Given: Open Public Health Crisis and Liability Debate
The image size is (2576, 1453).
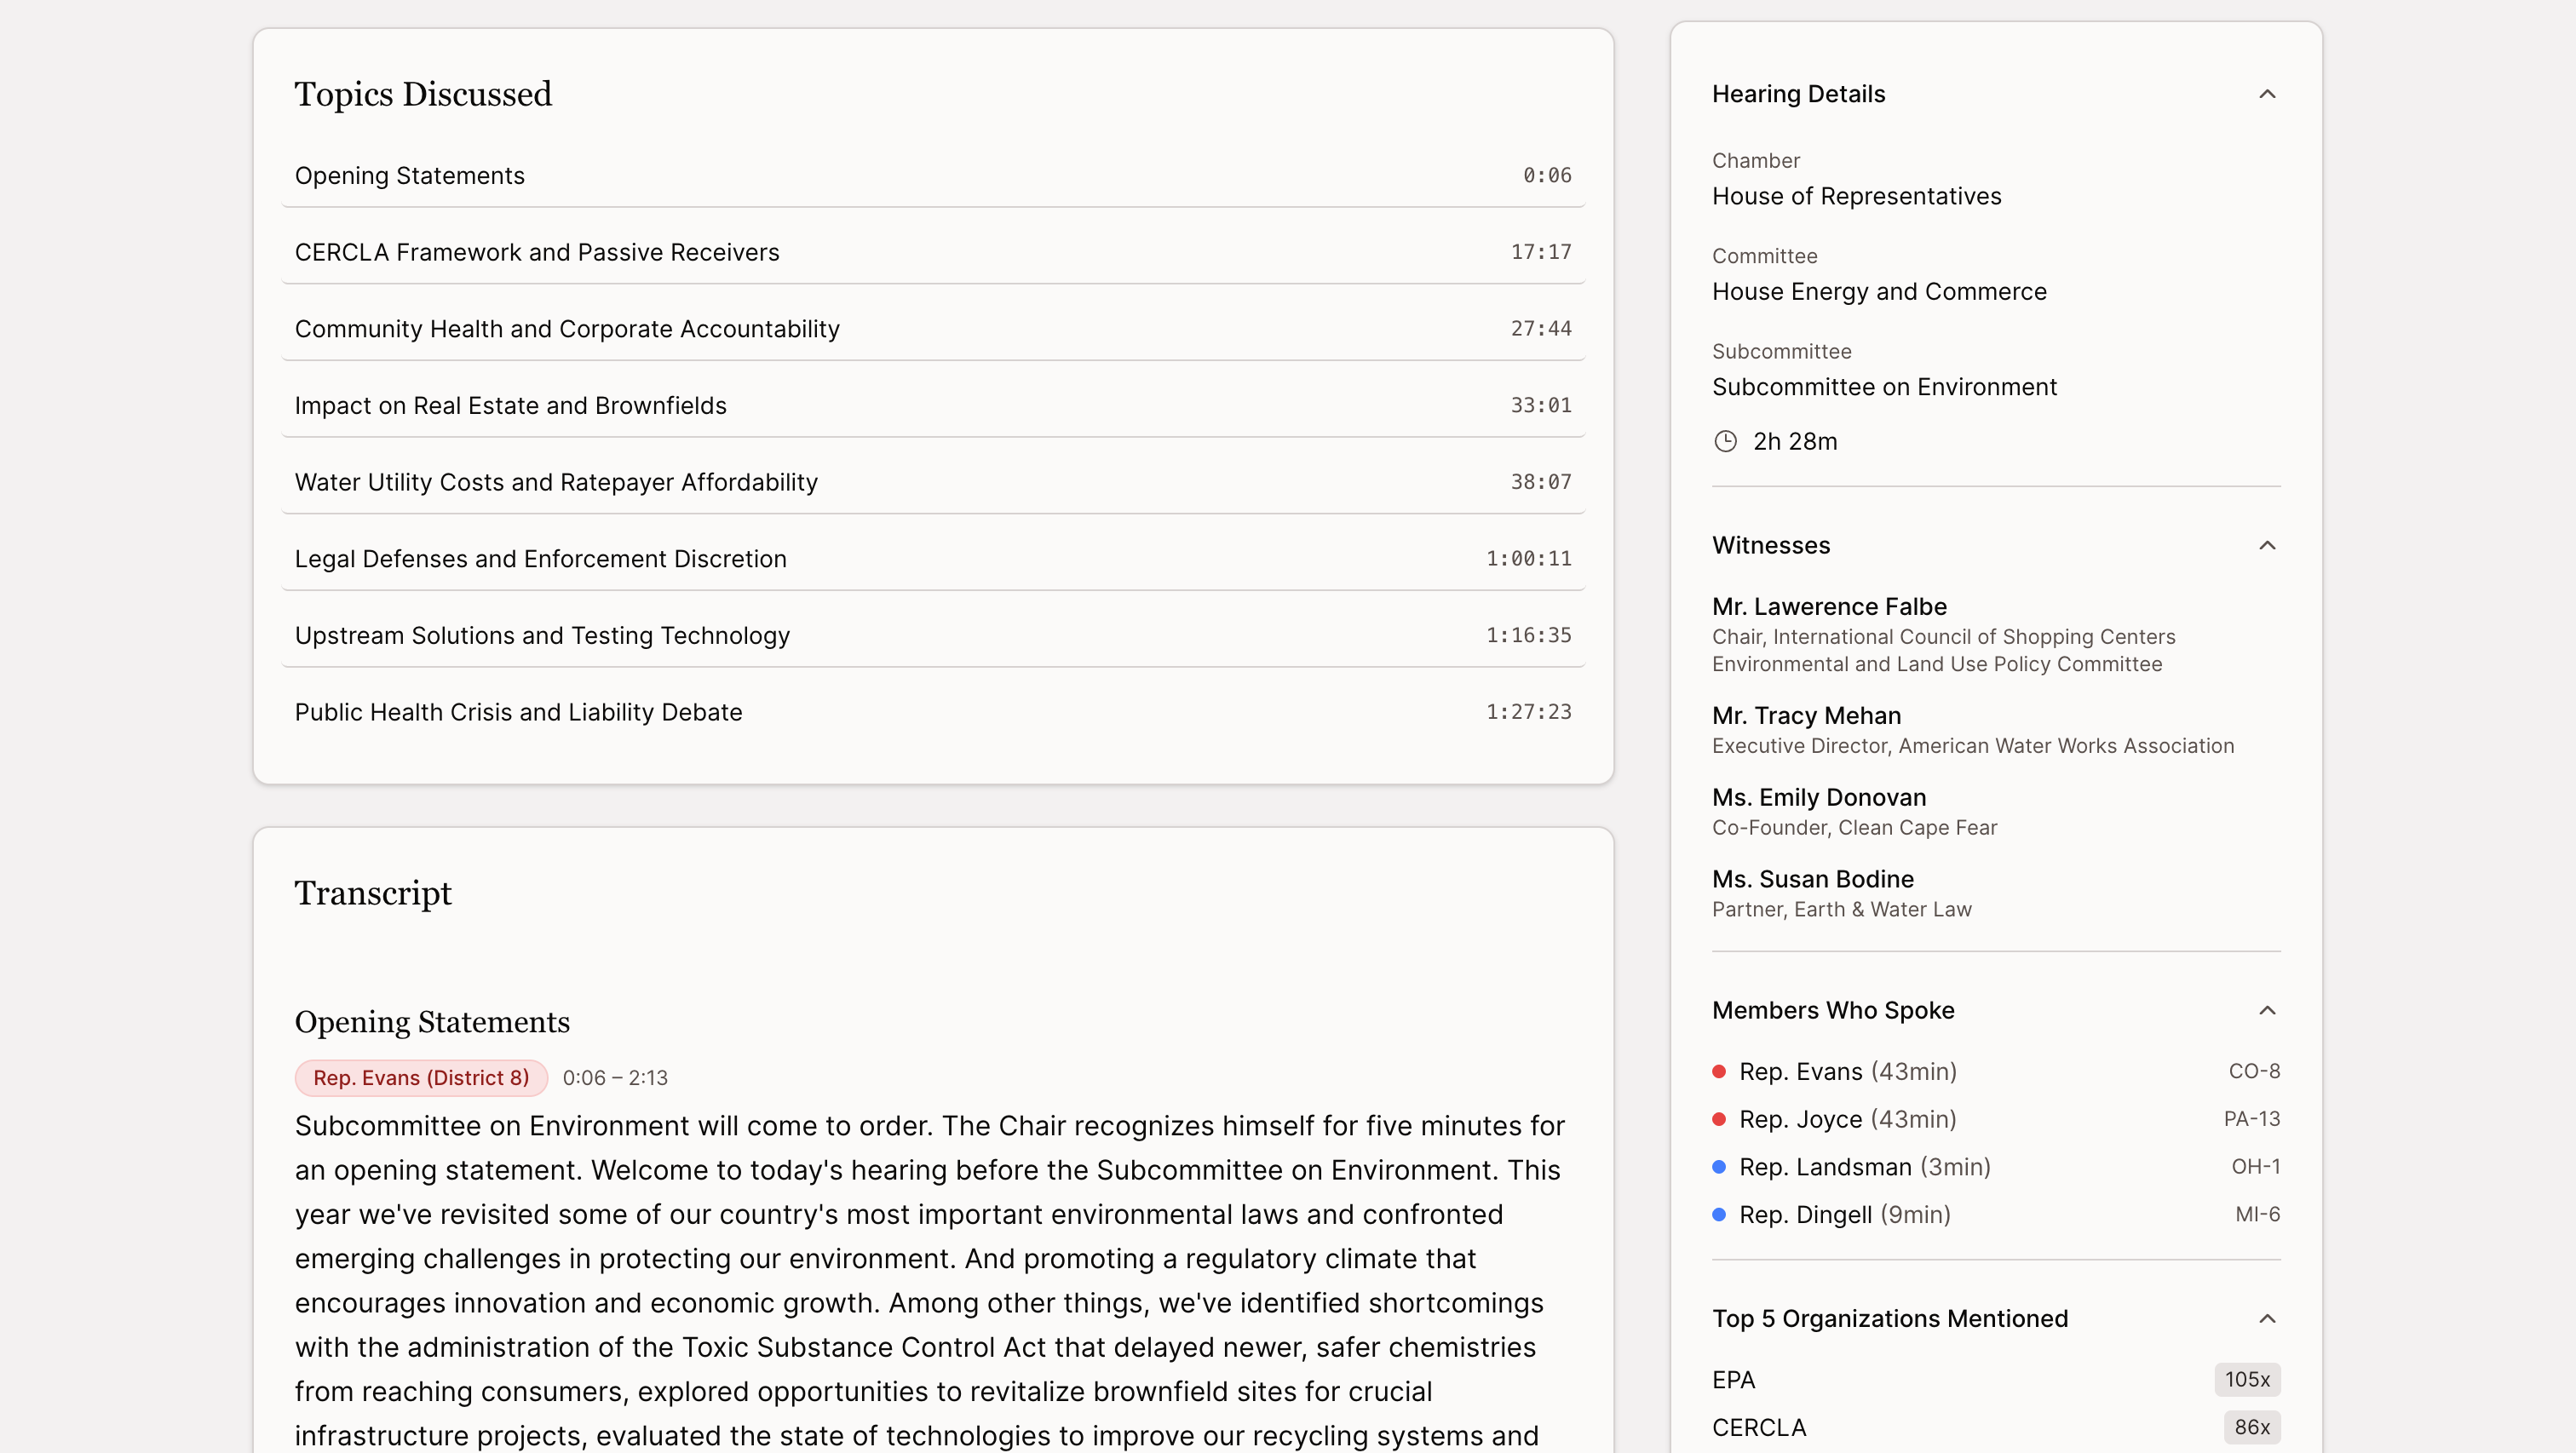Looking at the screenshot, I should pyautogui.click(x=518, y=712).
